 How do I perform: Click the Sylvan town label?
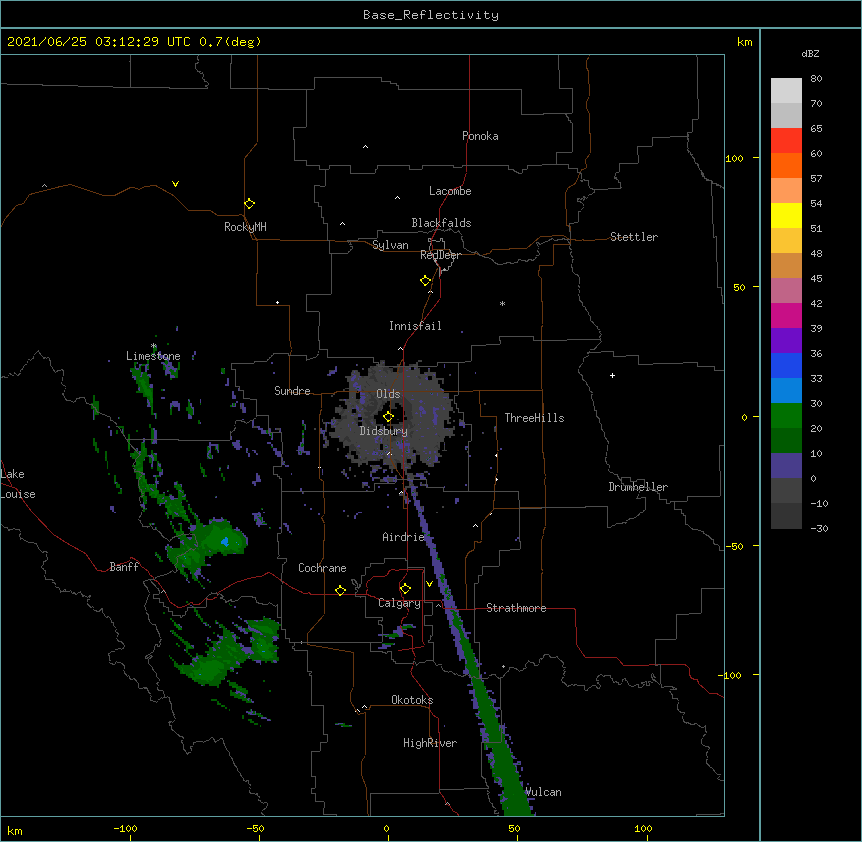click(390, 245)
